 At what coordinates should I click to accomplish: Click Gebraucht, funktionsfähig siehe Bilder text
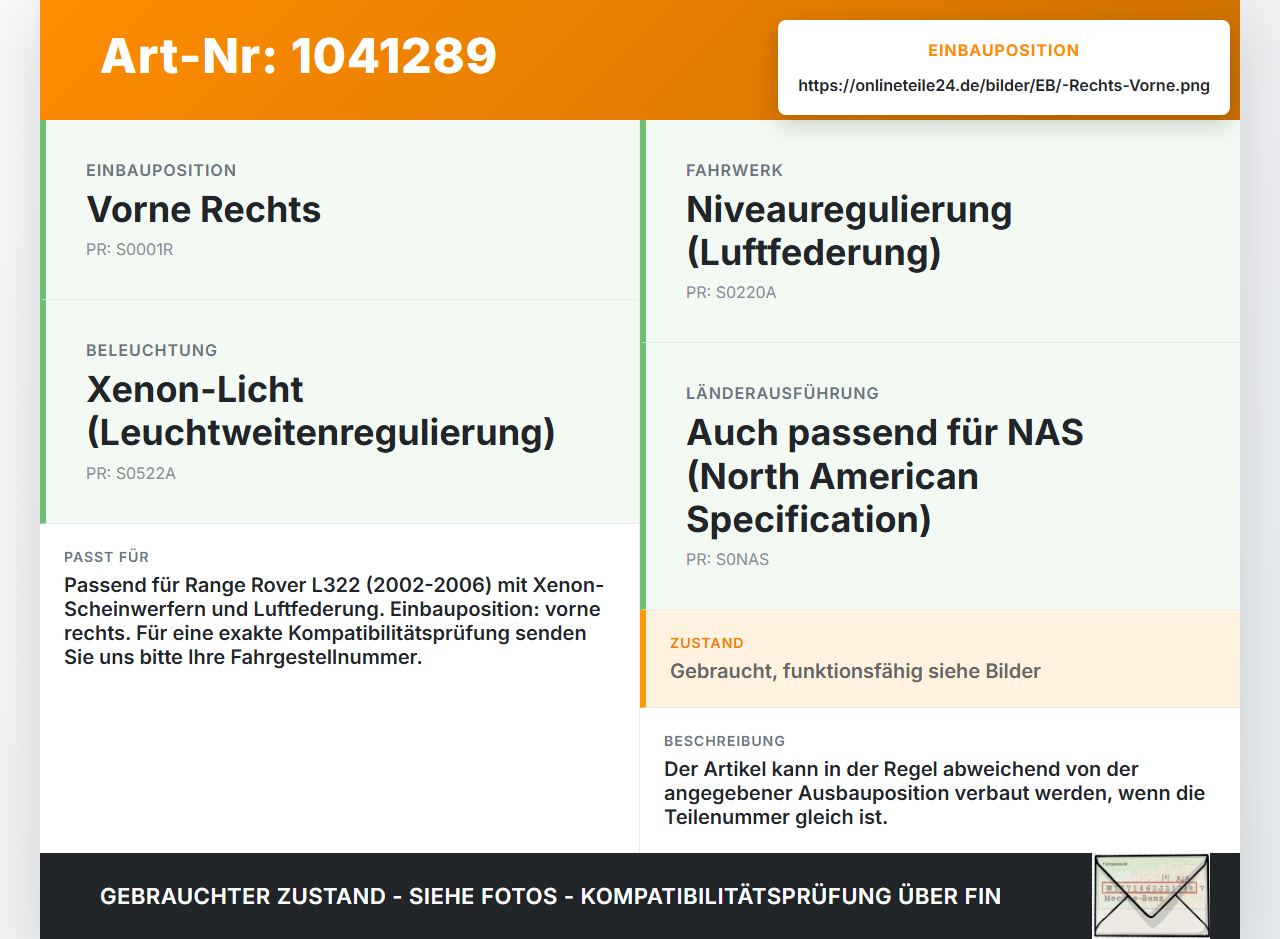tap(855, 671)
